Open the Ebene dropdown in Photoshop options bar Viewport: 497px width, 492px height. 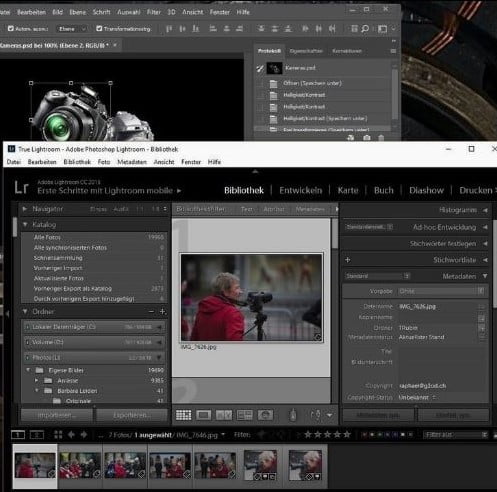[x=72, y=29]
